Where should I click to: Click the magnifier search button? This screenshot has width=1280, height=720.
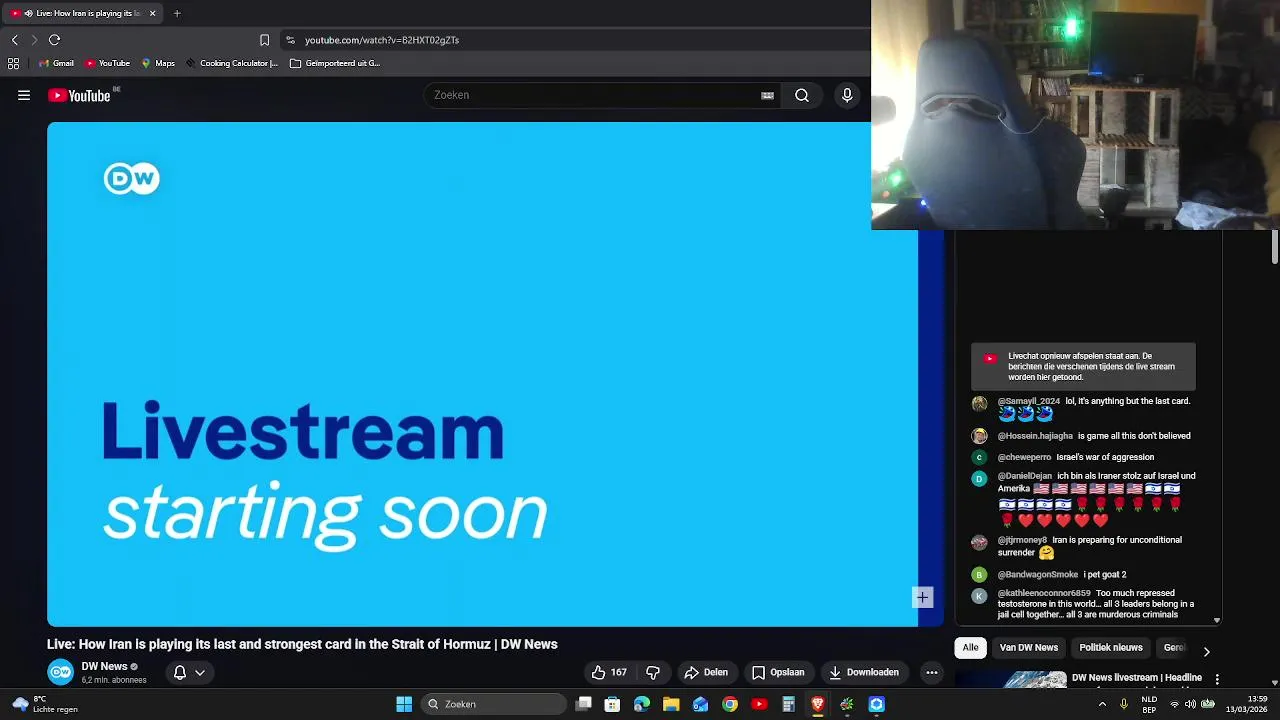pos(802,95)
